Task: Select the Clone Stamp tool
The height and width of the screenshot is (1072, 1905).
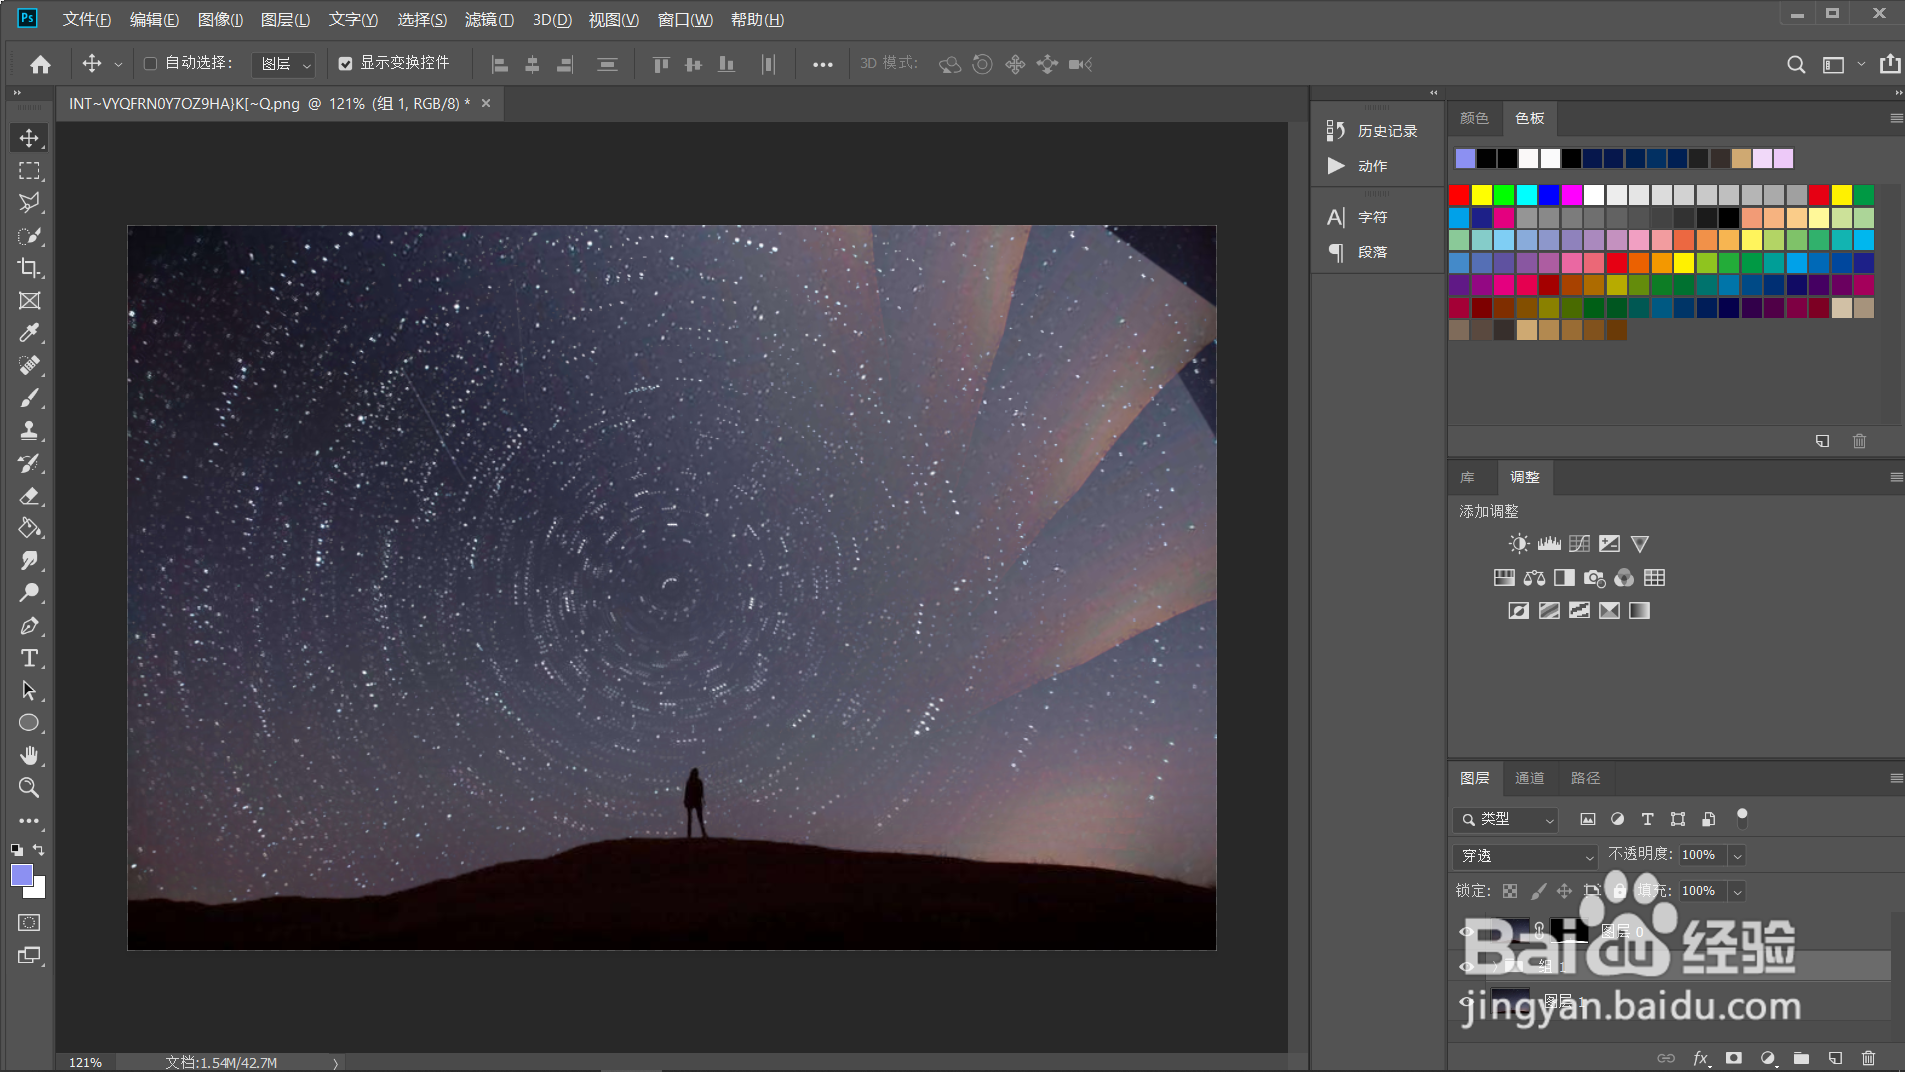Action: click(x=29, y=431)
